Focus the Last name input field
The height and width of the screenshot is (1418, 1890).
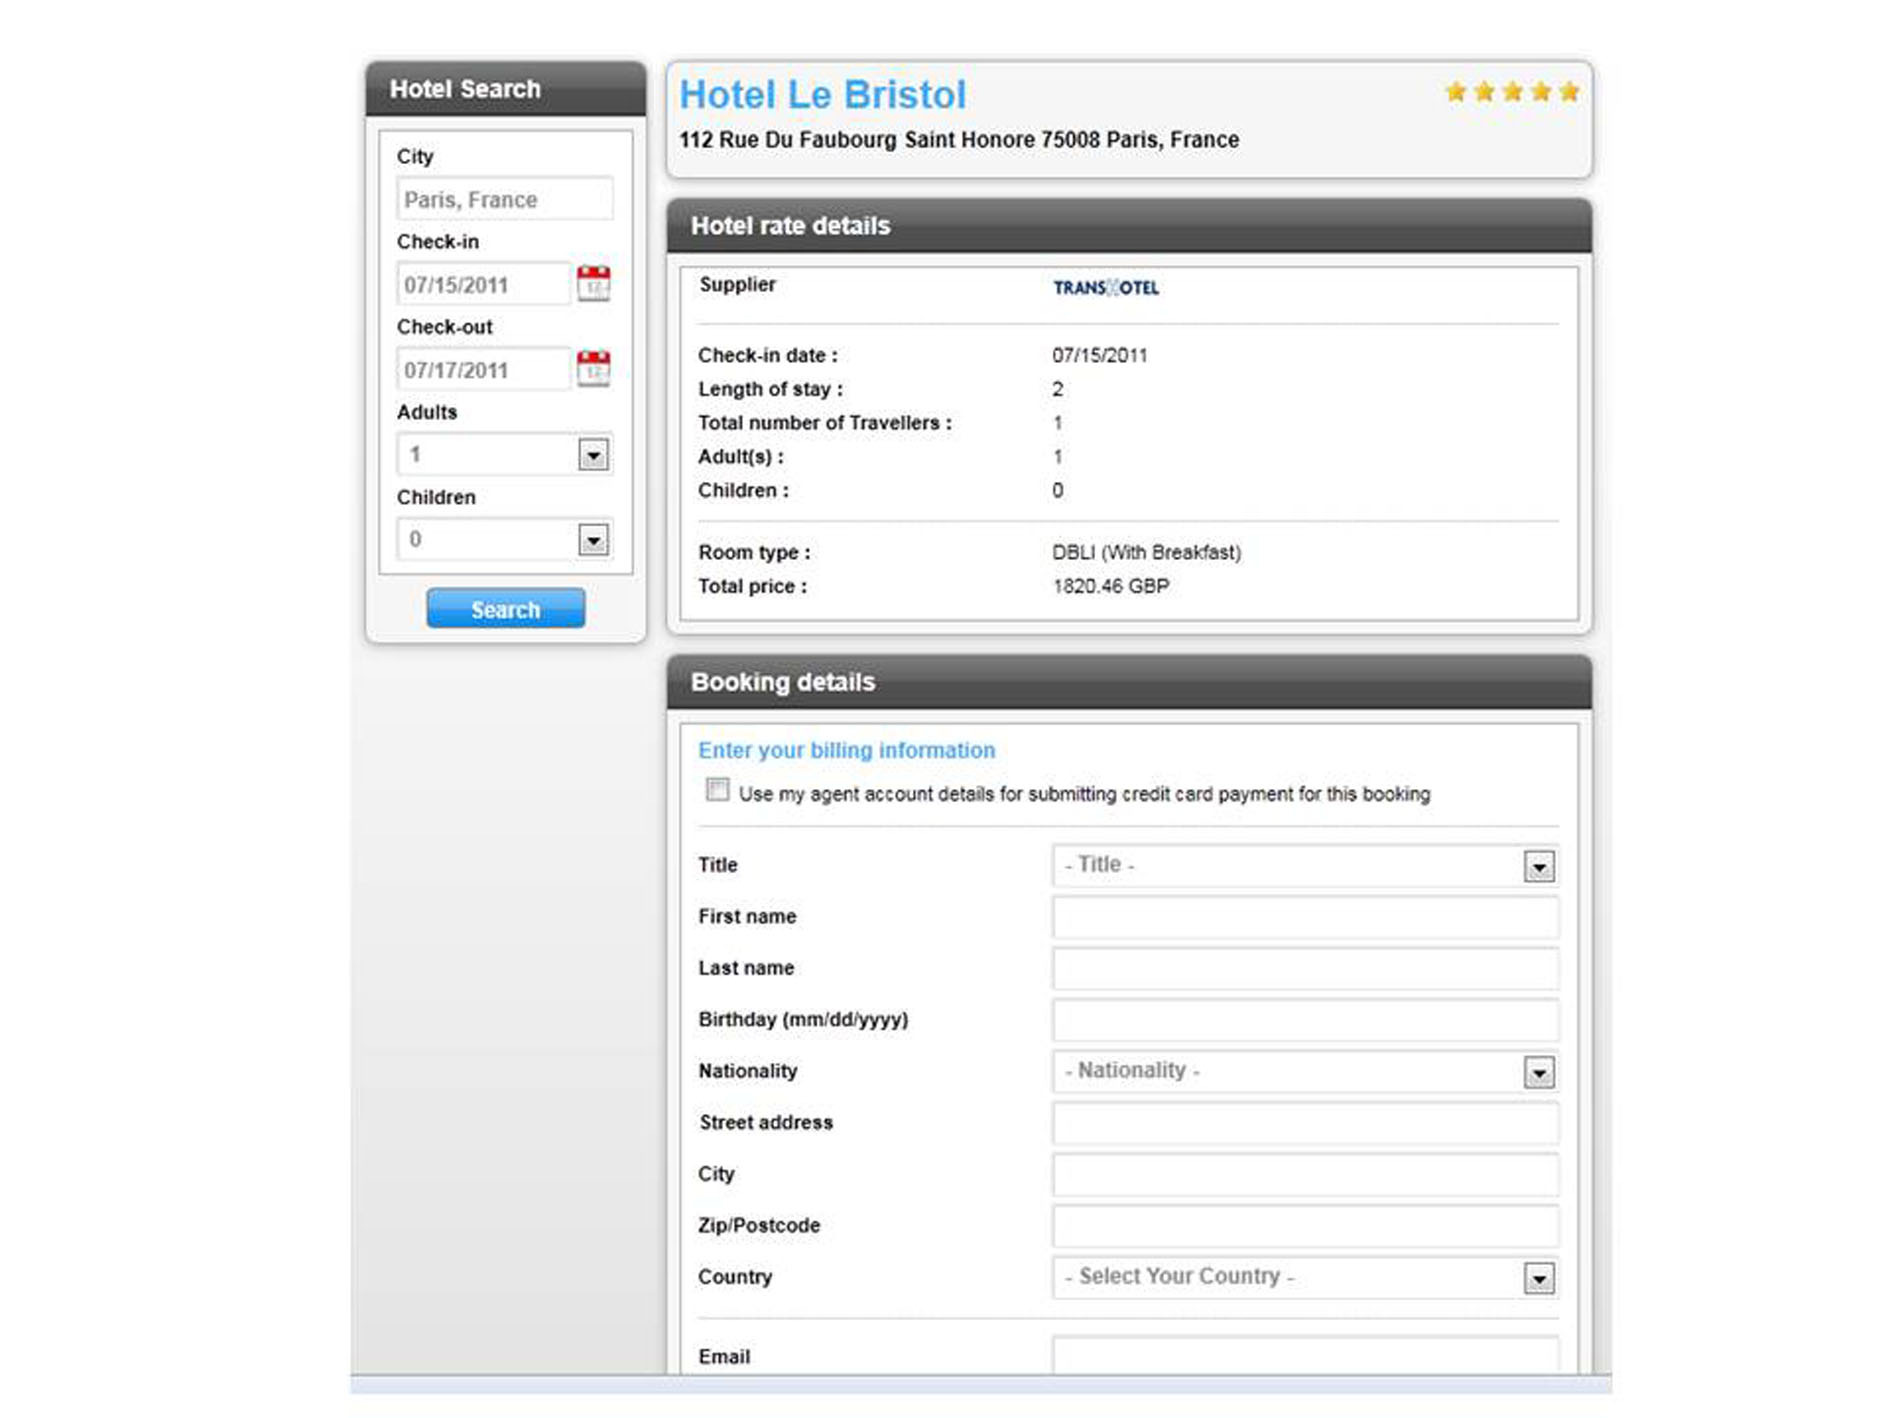[x=1304, y=969]
